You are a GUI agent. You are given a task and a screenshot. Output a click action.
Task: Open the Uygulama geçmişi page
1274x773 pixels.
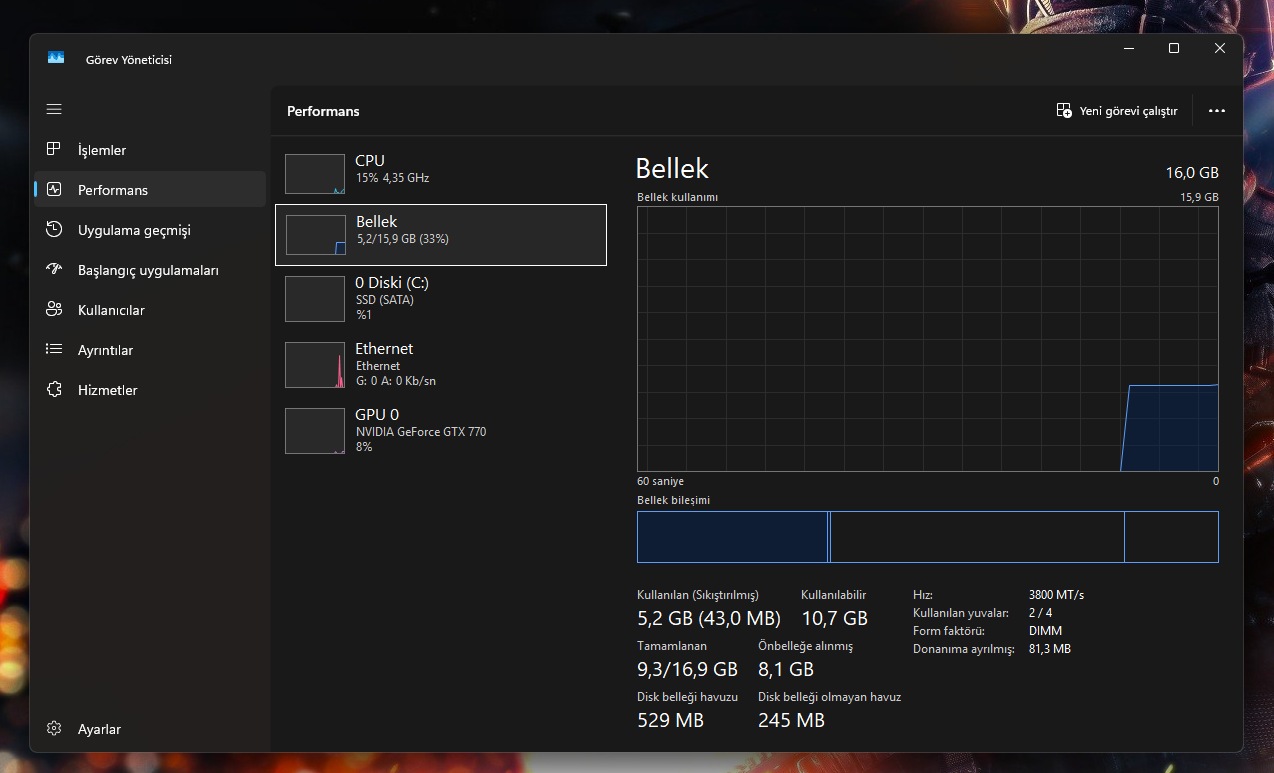click(x=150, y=230)
